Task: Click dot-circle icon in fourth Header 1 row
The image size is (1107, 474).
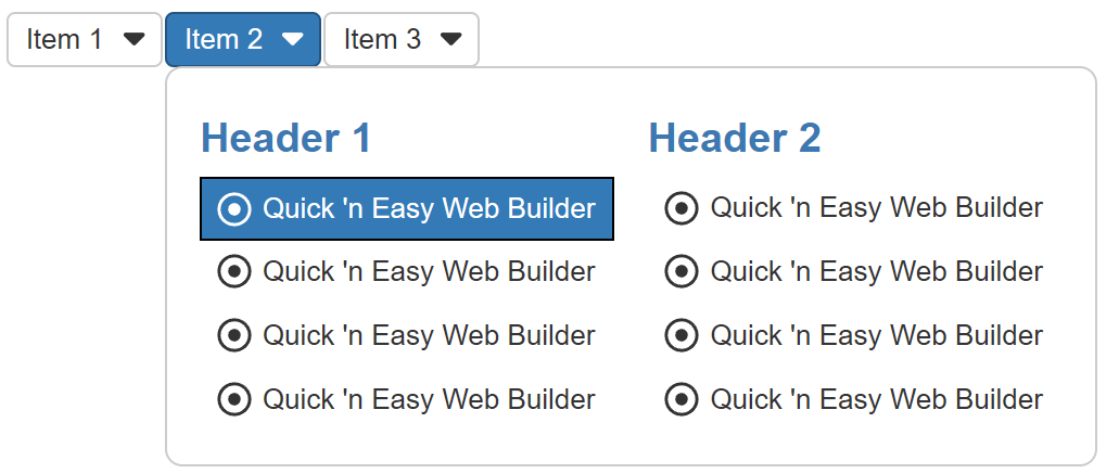Action: point(234,400)
